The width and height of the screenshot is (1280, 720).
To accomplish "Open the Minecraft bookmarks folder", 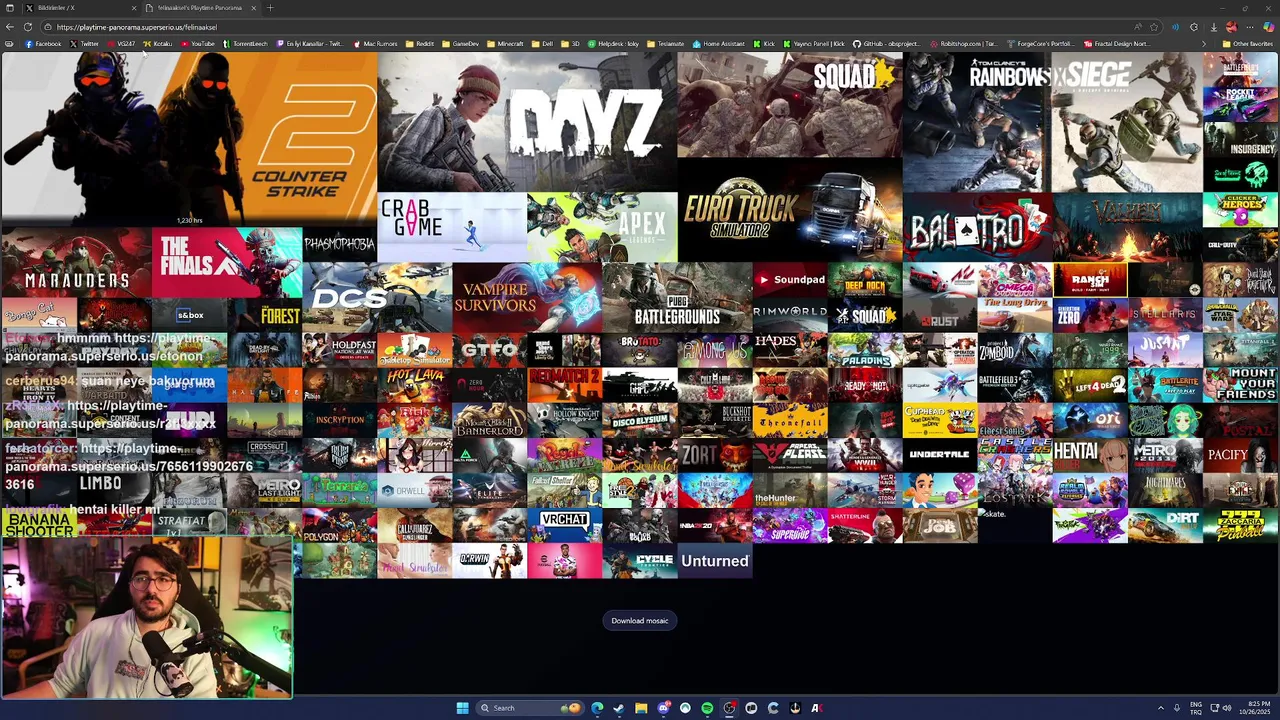I will click(505, 44).
